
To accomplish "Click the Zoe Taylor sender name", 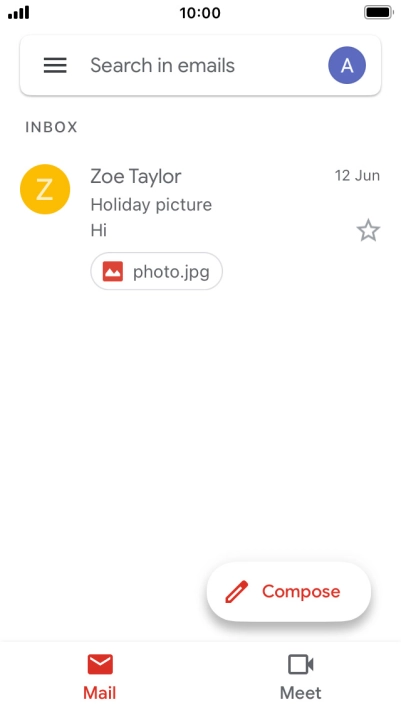I will tap(136, 176).
